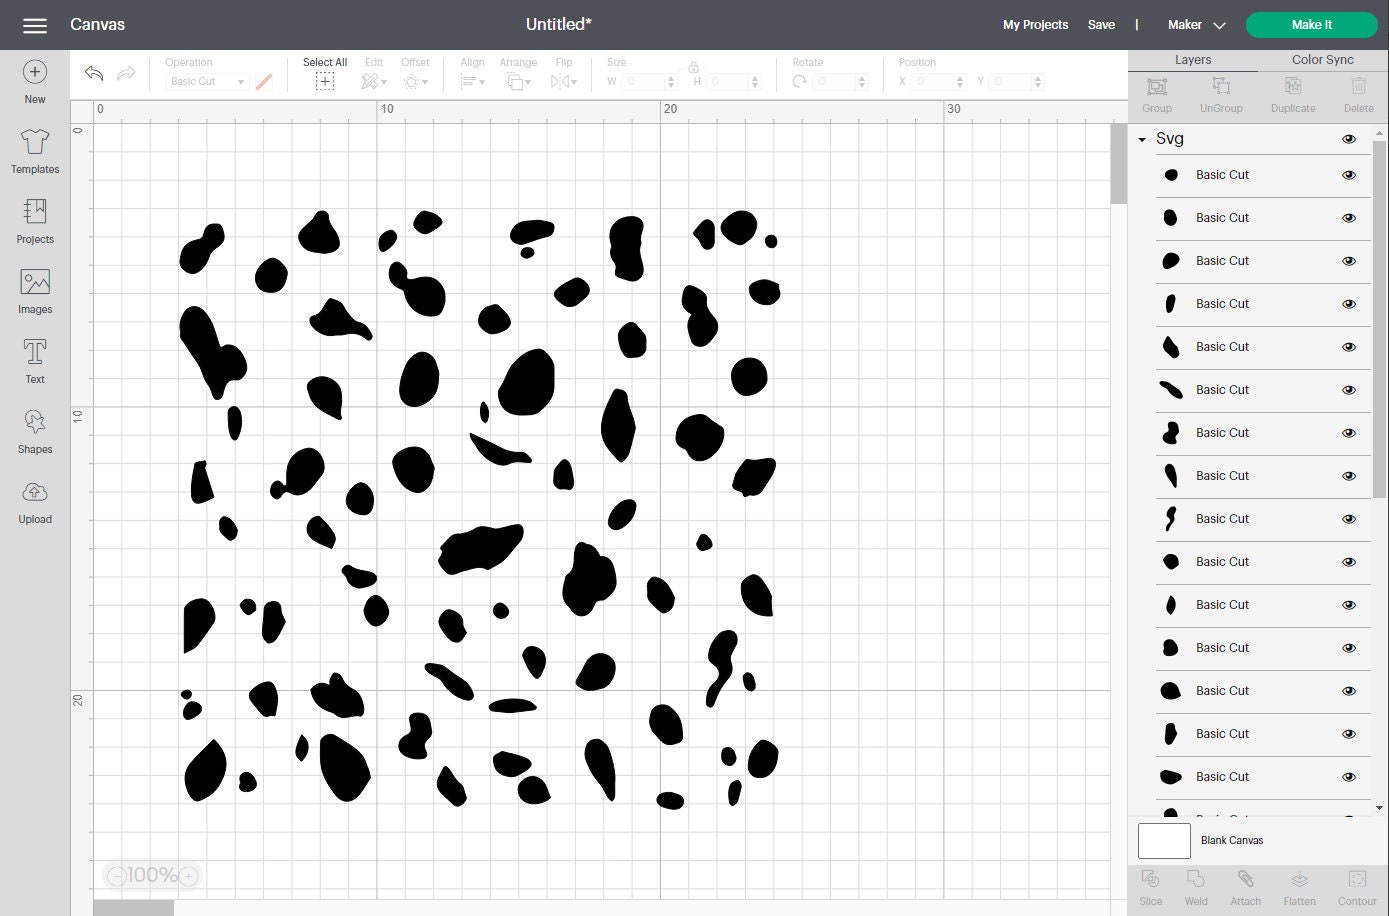This screenshot has height=916, width=1389.
Task: Hide the last visible Basic Cut layer
Action: coord(1349,777)
